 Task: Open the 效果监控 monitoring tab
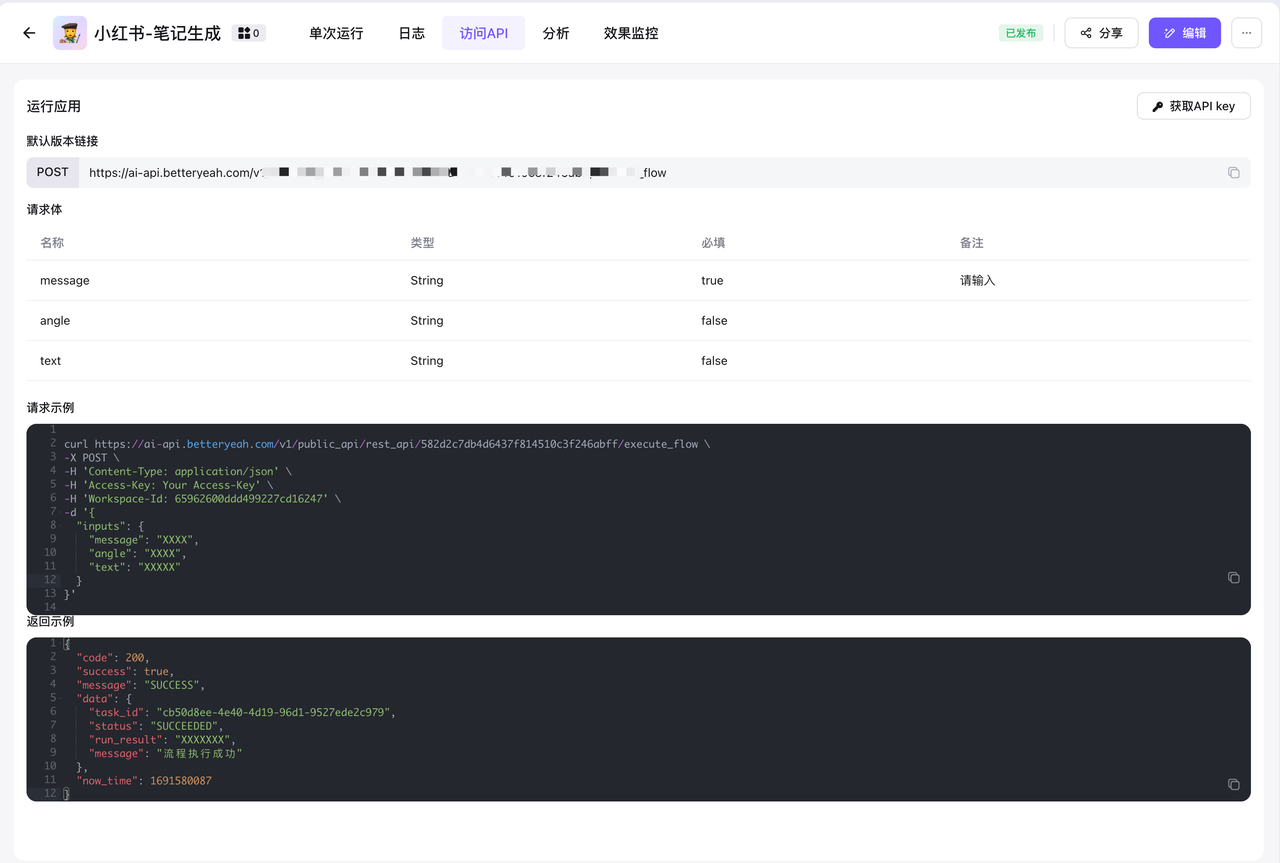pos(631,33)
